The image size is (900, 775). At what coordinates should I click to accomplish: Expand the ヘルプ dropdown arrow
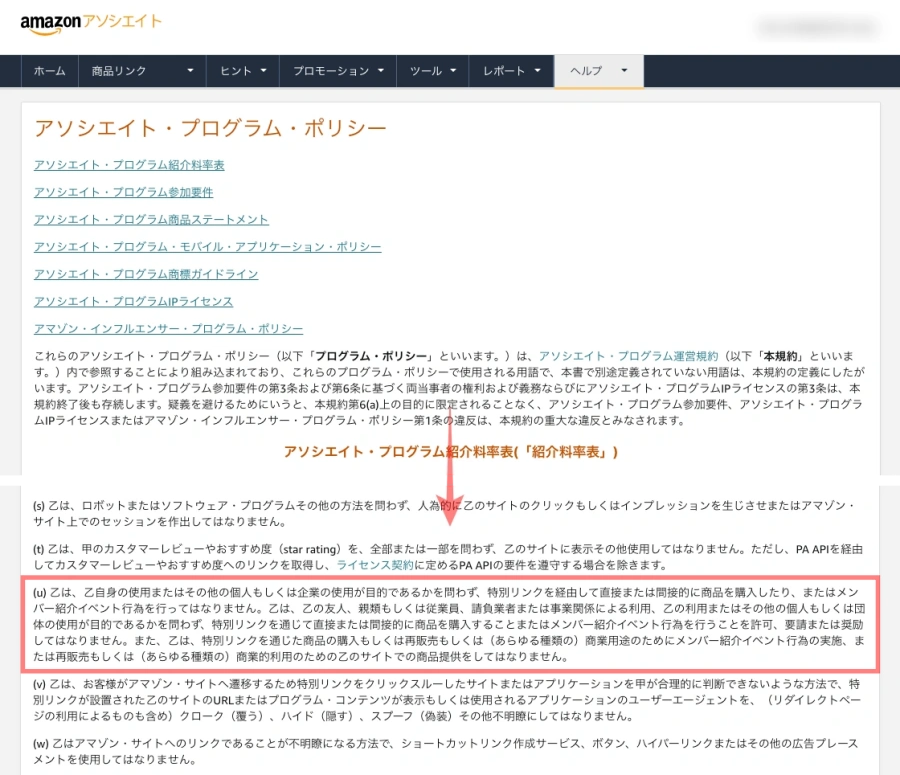[x=624, y=71]
